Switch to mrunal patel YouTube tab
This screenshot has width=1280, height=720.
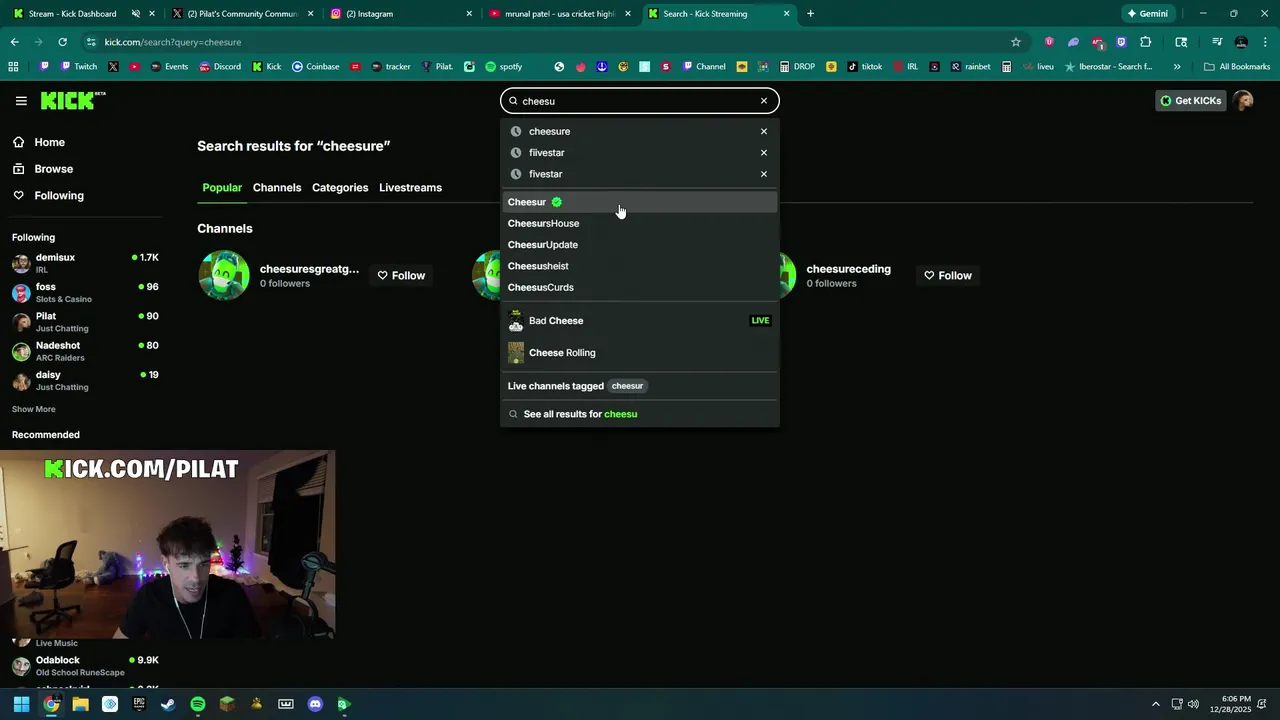(x=558, y=14)
